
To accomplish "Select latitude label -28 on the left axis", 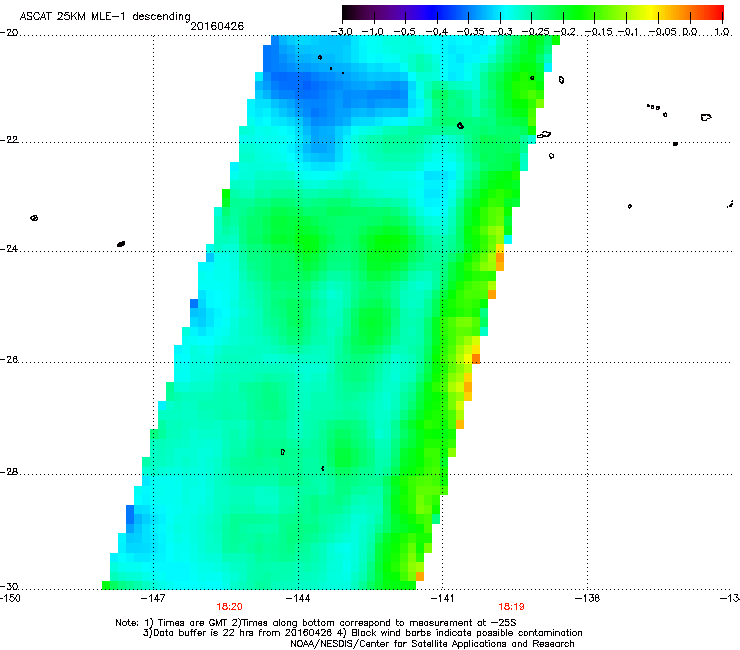I will (x=9, y=472).
